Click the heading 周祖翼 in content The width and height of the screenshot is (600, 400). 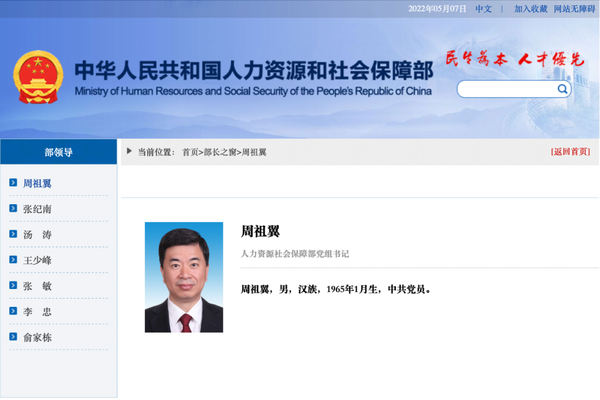pyautogui.click(x=260, y=231)
